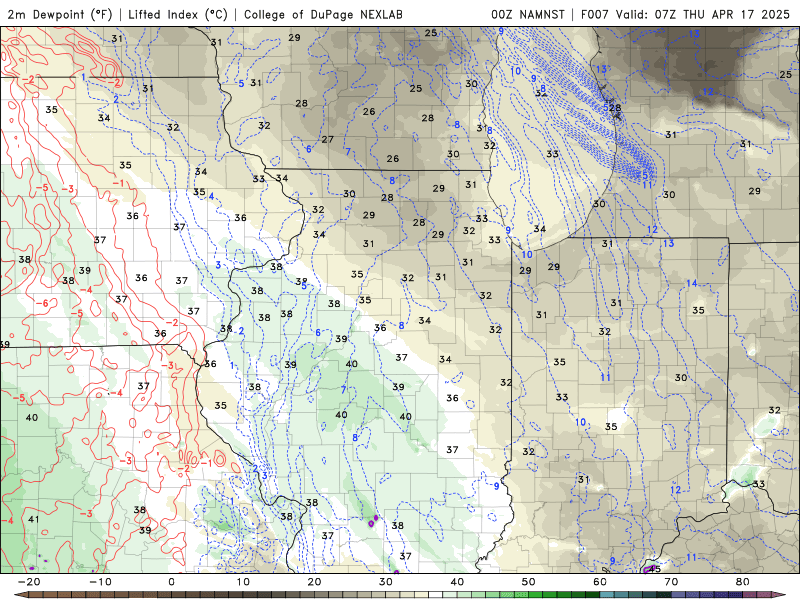Select the "50" tick label on the color scale
Screen dimensions: 800x600
[529, 582]
